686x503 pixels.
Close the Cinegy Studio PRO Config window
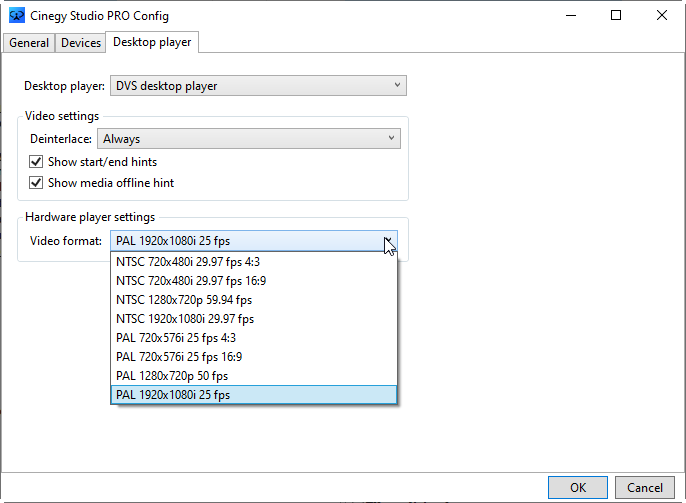[x=662, y=16]
